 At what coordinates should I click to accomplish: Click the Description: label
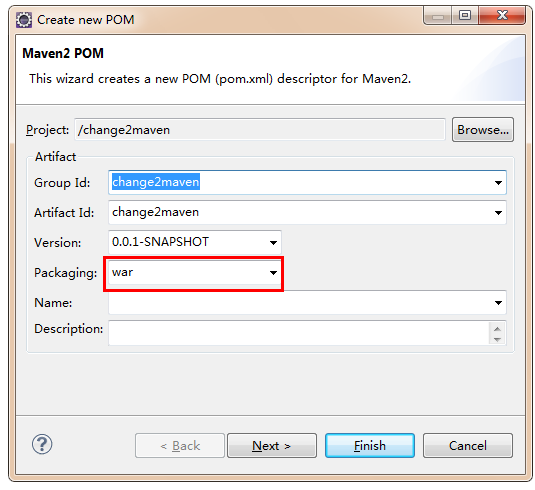69,329
